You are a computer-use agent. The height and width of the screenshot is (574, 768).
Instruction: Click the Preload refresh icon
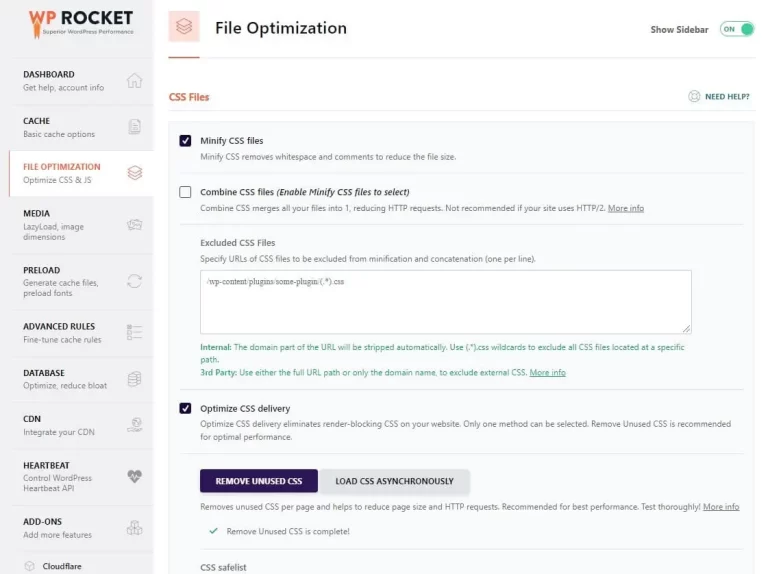pyautogui.click(x=134, y=281)
